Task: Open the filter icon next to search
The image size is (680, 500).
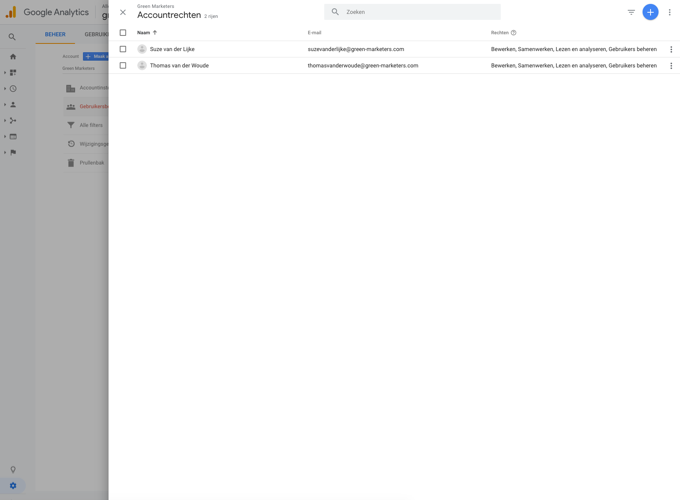Action: pos(631,12)
